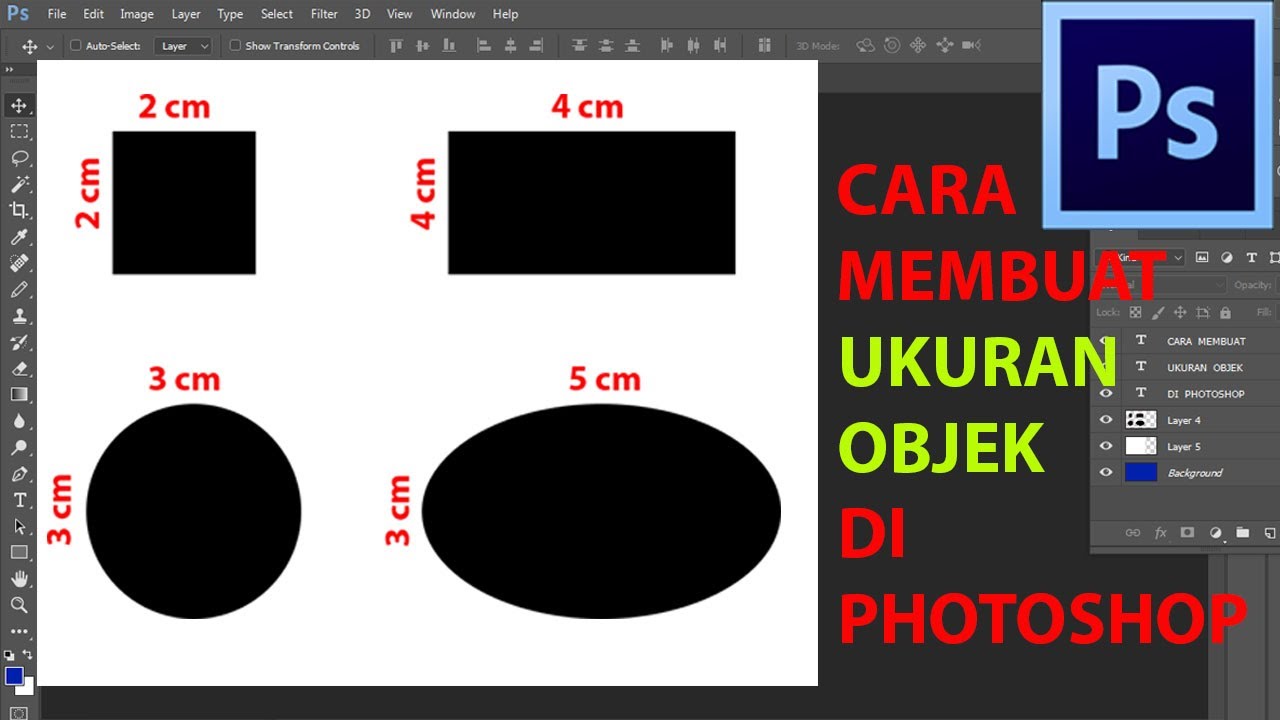Select the Hand tool

click(19, 578)
